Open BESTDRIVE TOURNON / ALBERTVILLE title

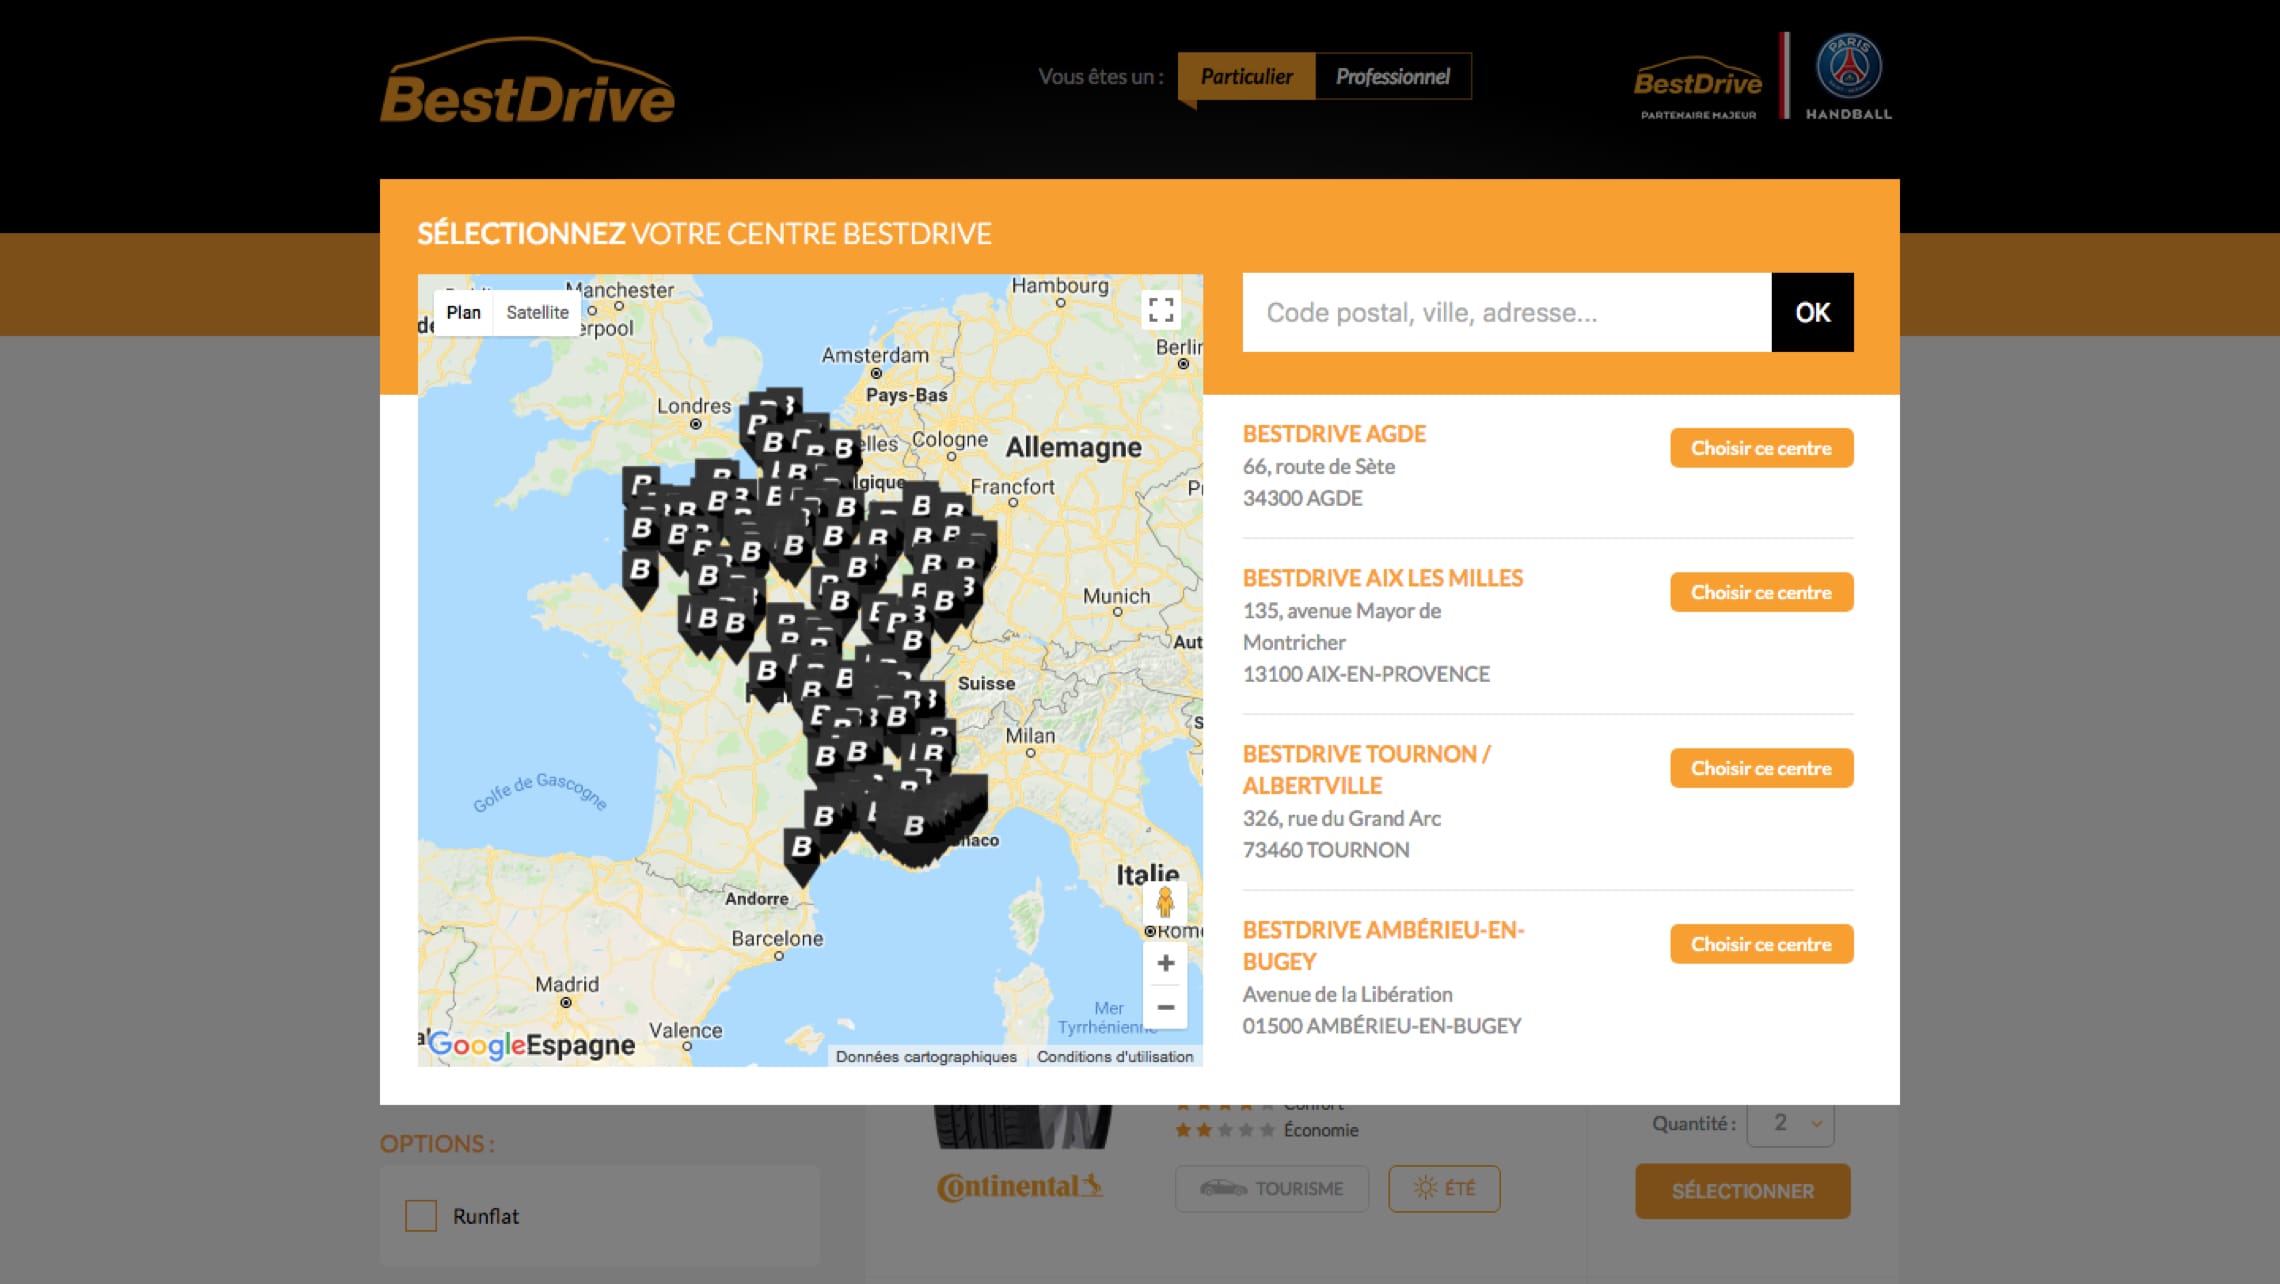tap(1366, 769)
